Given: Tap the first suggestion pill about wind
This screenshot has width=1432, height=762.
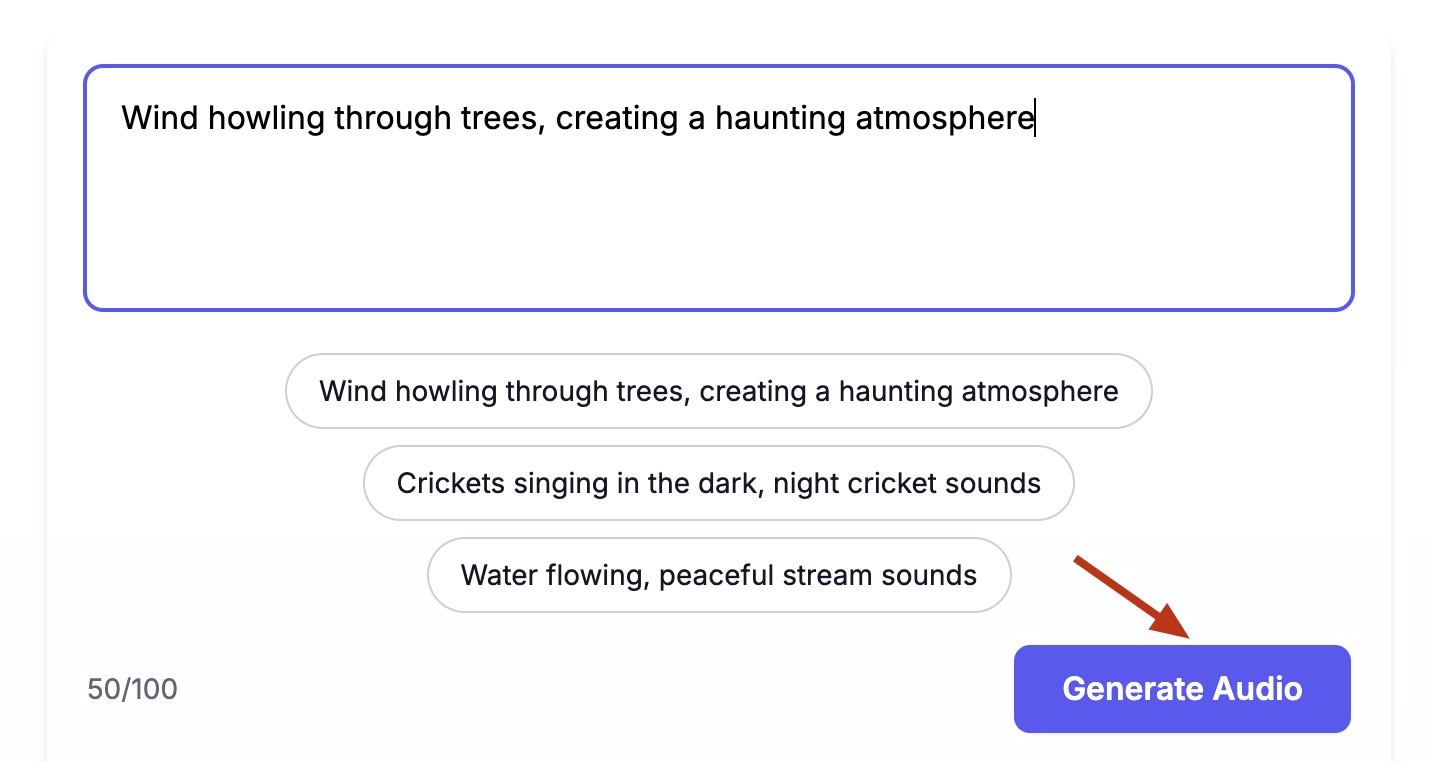Looking at the screenshot, I should coord(718,391).
